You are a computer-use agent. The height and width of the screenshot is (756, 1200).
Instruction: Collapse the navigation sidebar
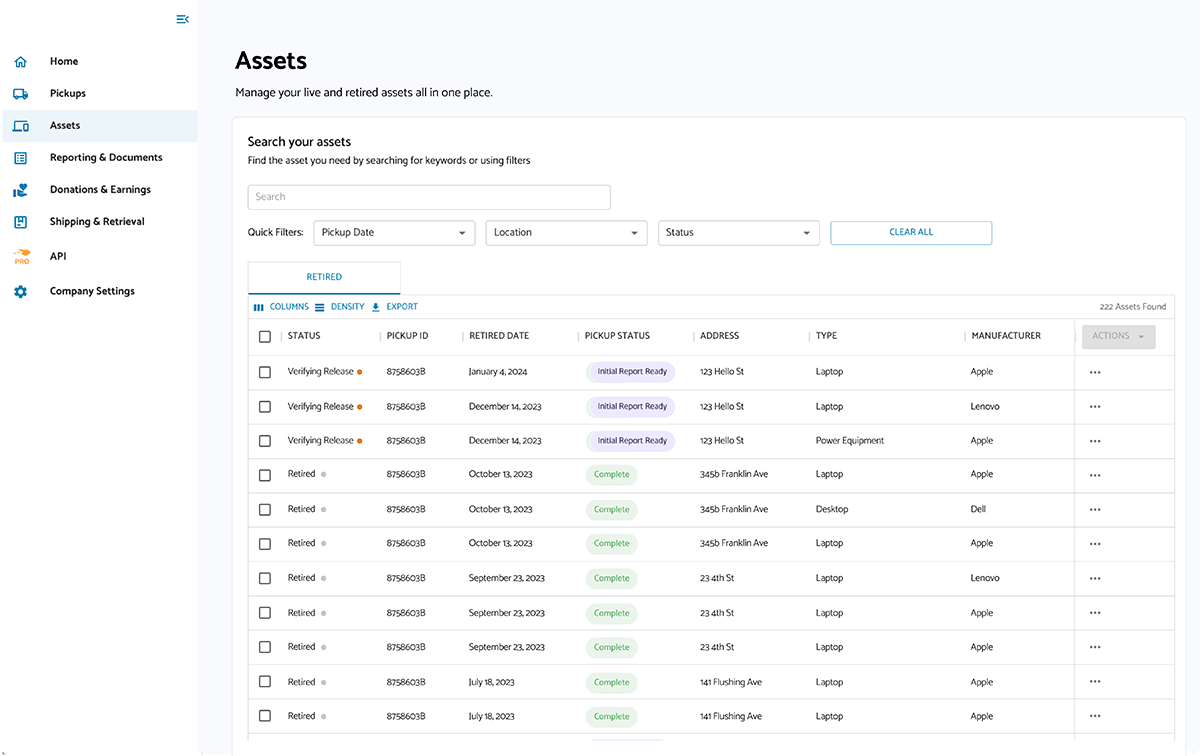[x=182, y=19]
